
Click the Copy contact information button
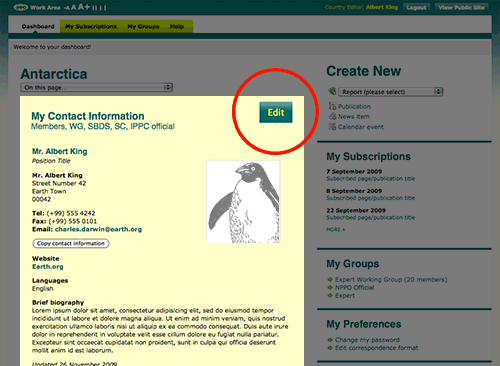(x=71, y=243)
